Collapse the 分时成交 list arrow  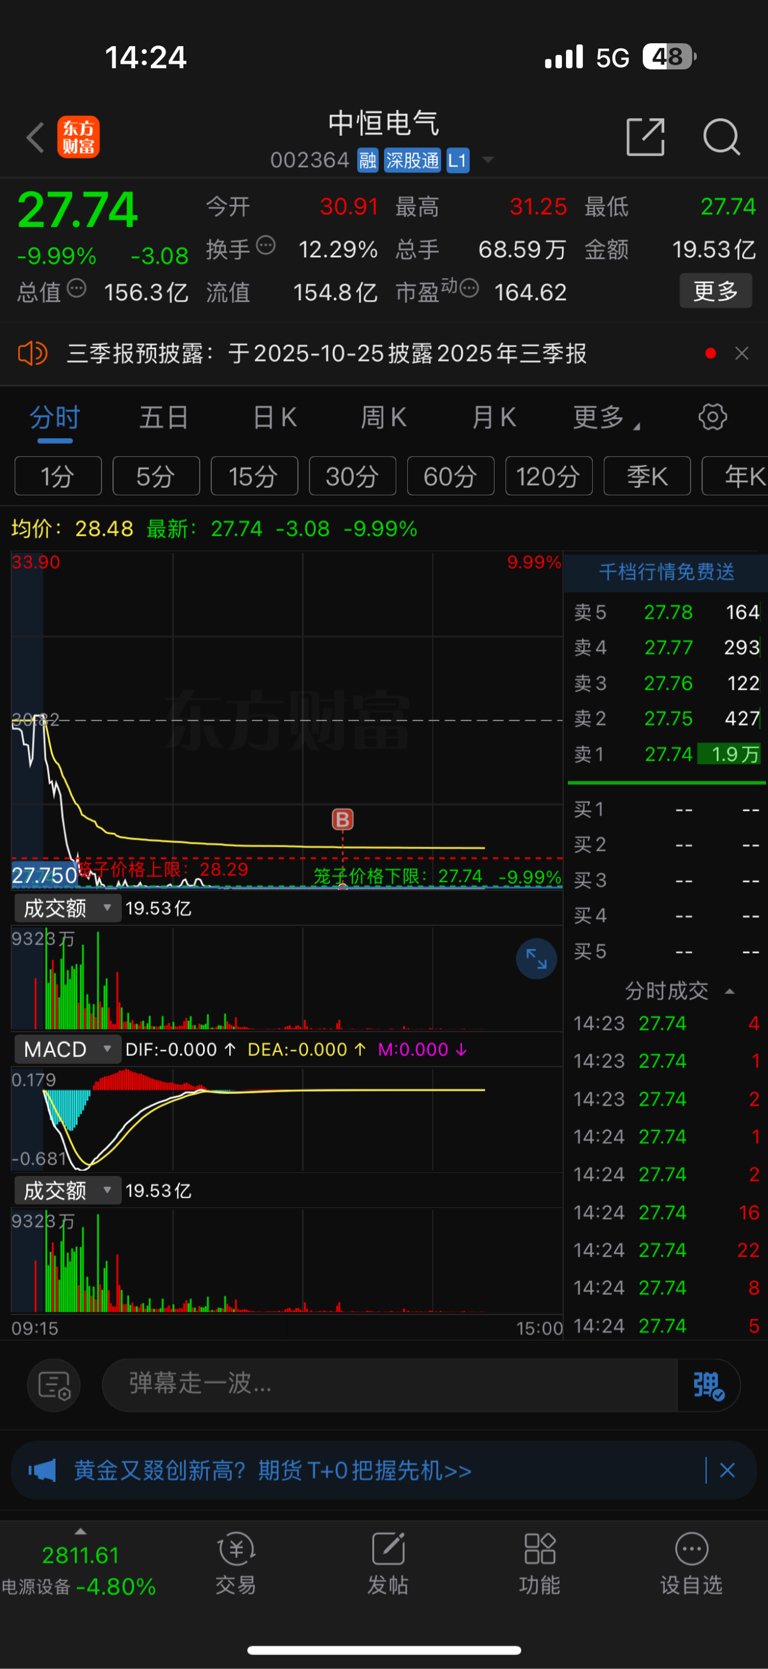point(730,991)
